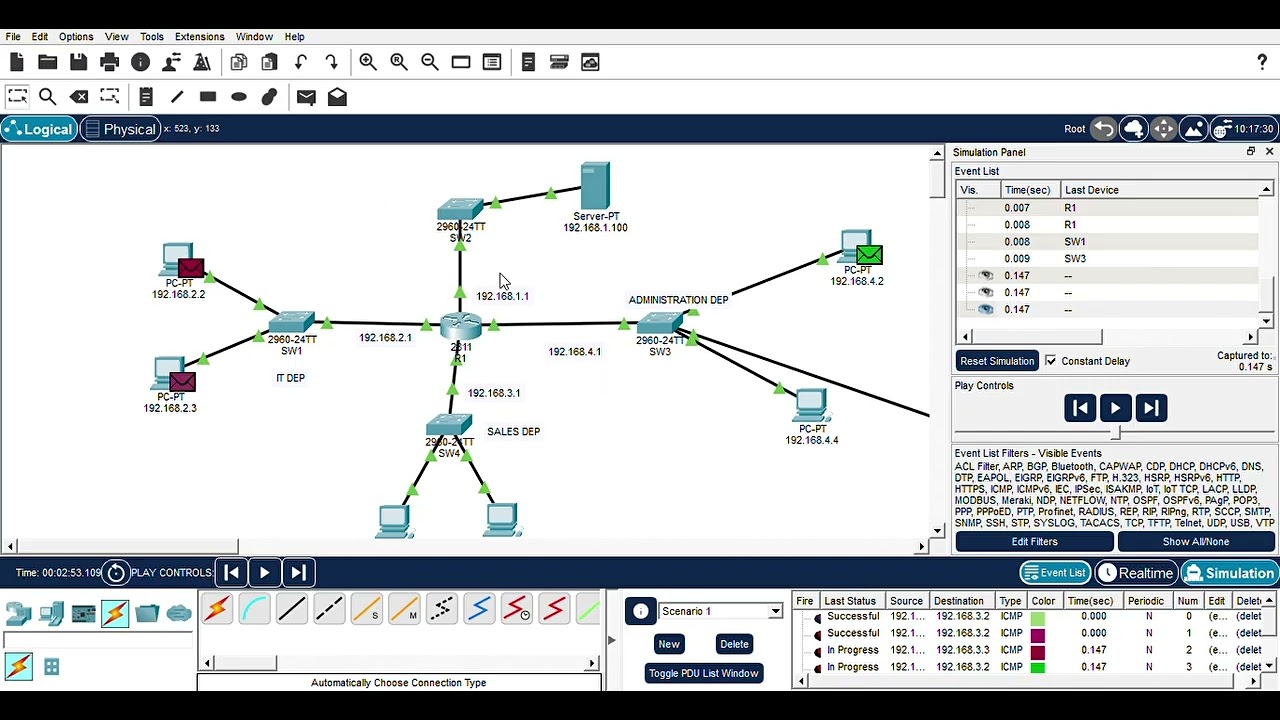
Task: Switch to the Logical workspace tab
Action: (39, 129)
